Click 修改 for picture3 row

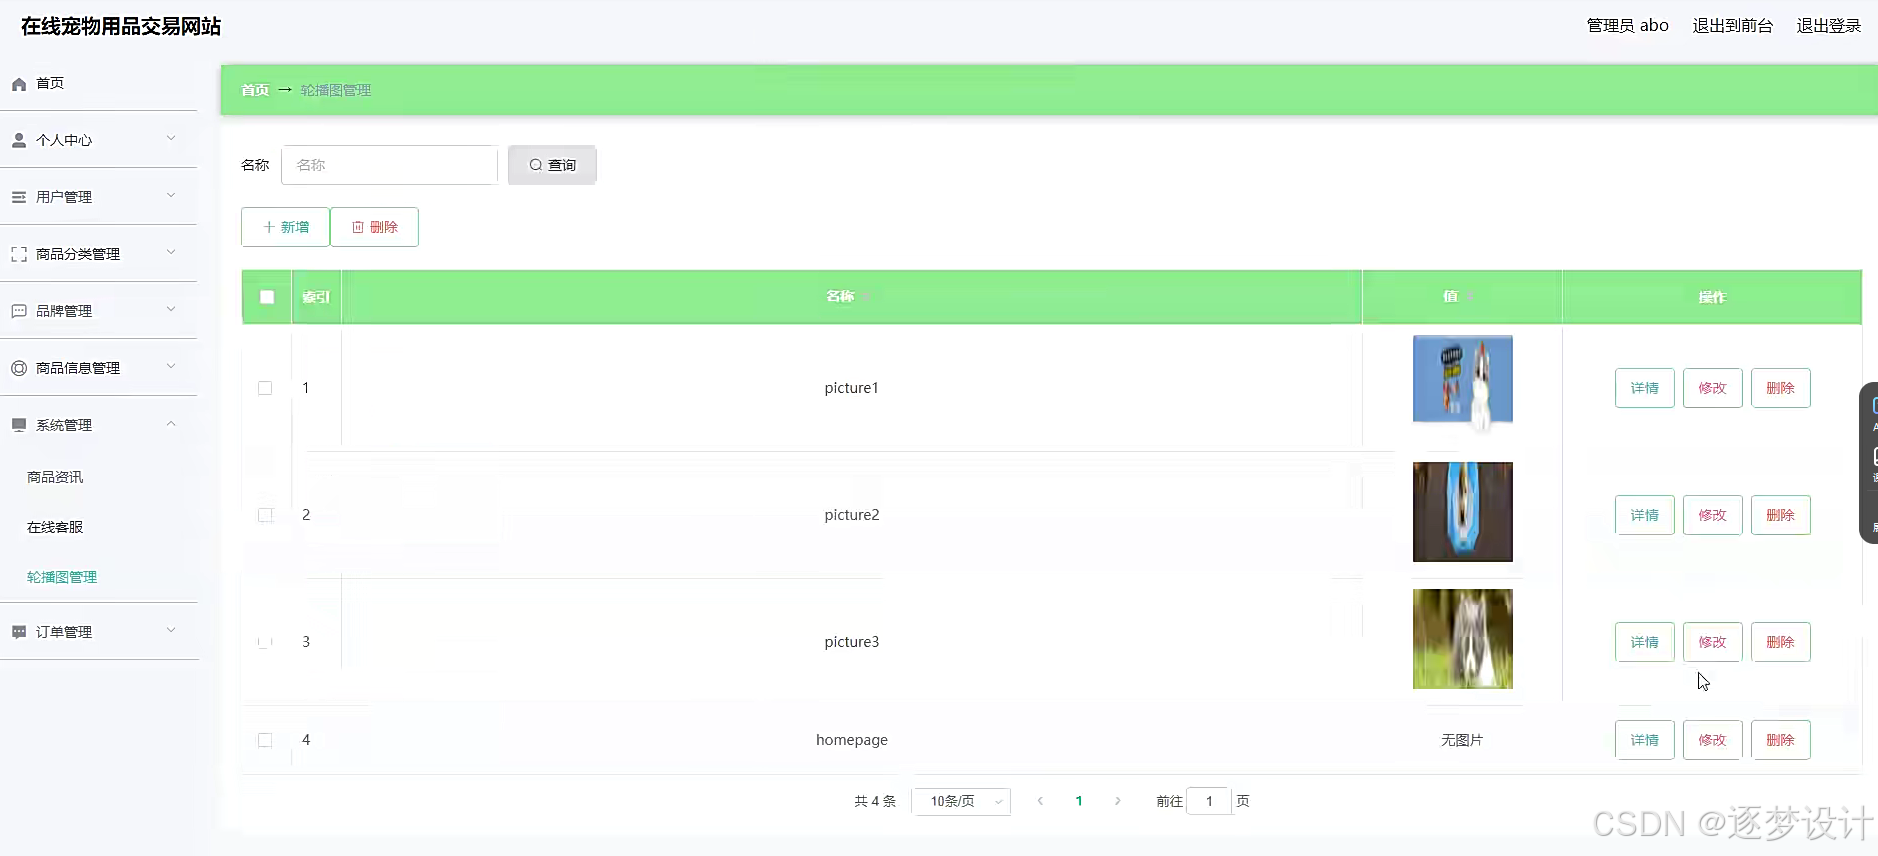(1713, 642)
